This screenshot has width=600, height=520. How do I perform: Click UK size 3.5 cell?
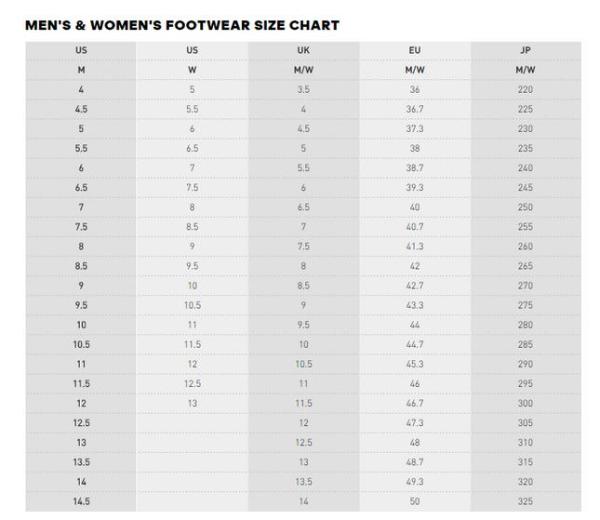tap(303, 90)
